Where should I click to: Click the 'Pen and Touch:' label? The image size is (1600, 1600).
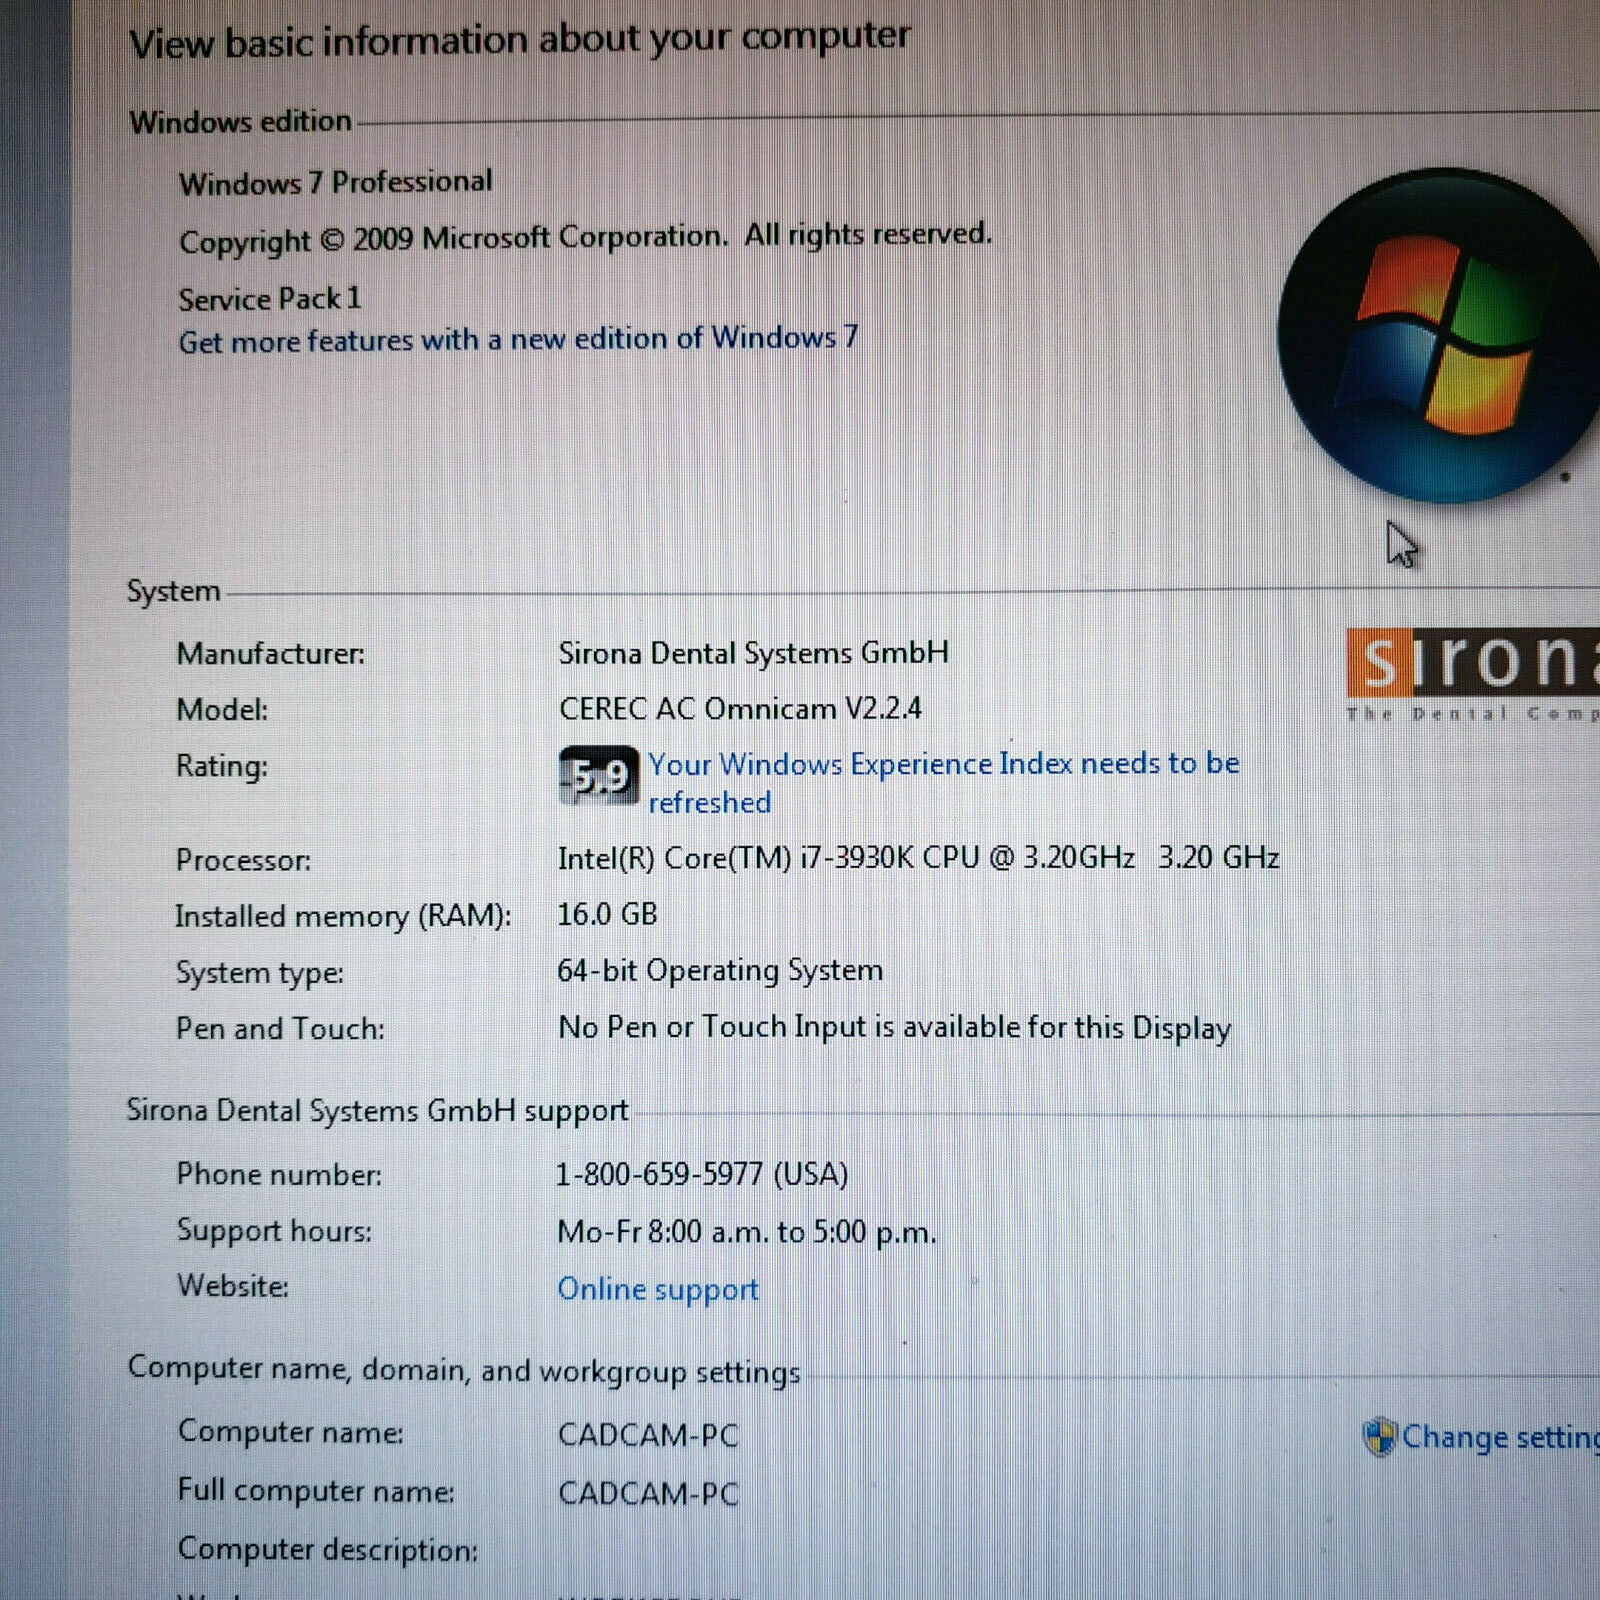(x=280, y=1028)
